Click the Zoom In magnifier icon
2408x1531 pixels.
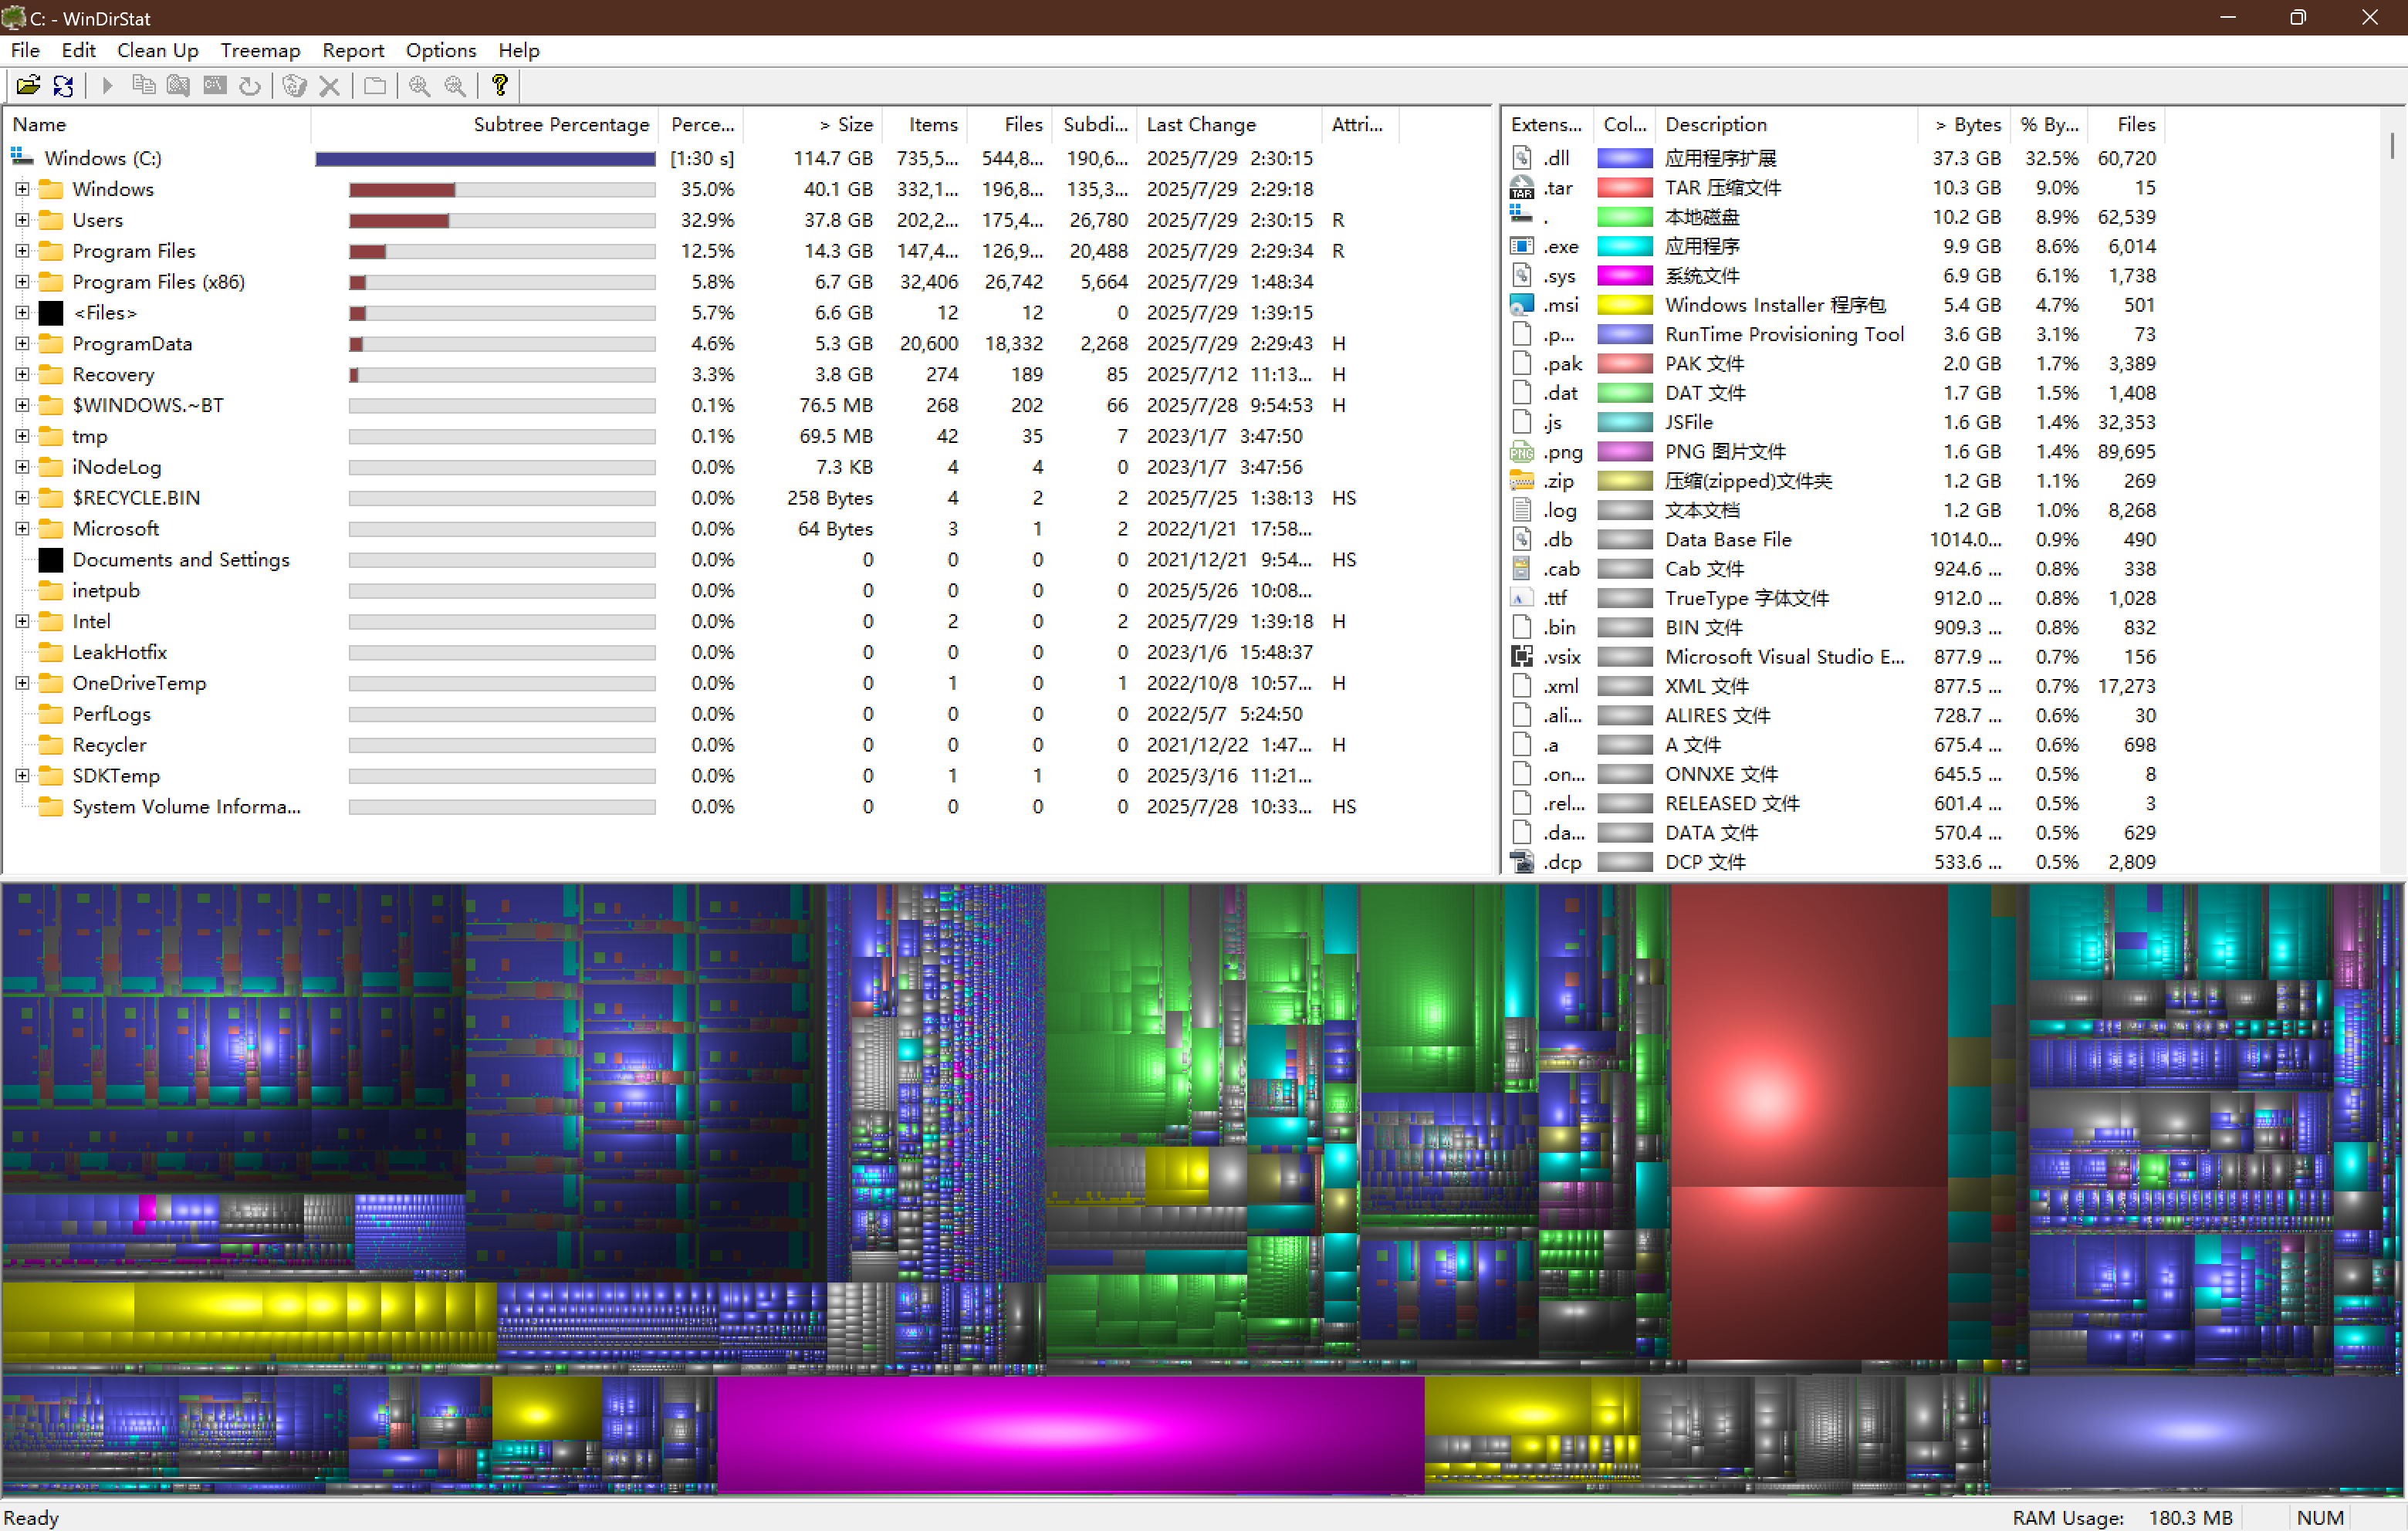point(420,86)
